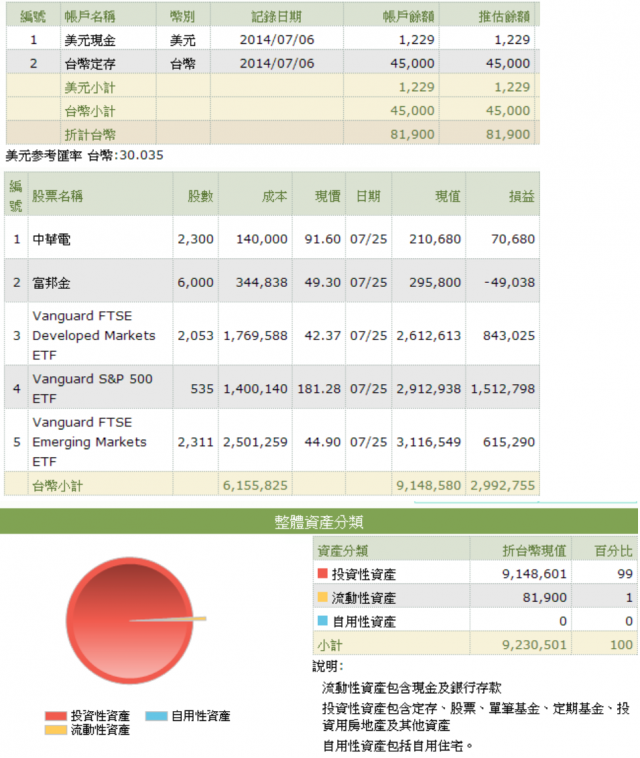Image resolution: width=640 pixels, height=758 pixels.
Task: Click the exchange rate 30.035 text
Action: click(x=142, y=155)
